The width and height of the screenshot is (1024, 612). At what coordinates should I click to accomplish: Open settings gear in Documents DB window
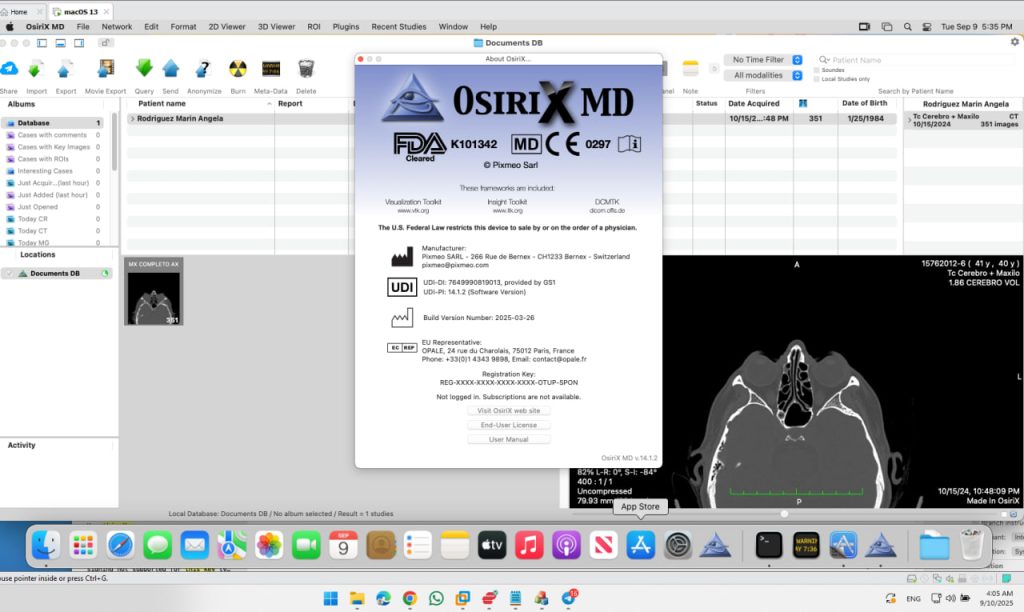[1015, 42]
